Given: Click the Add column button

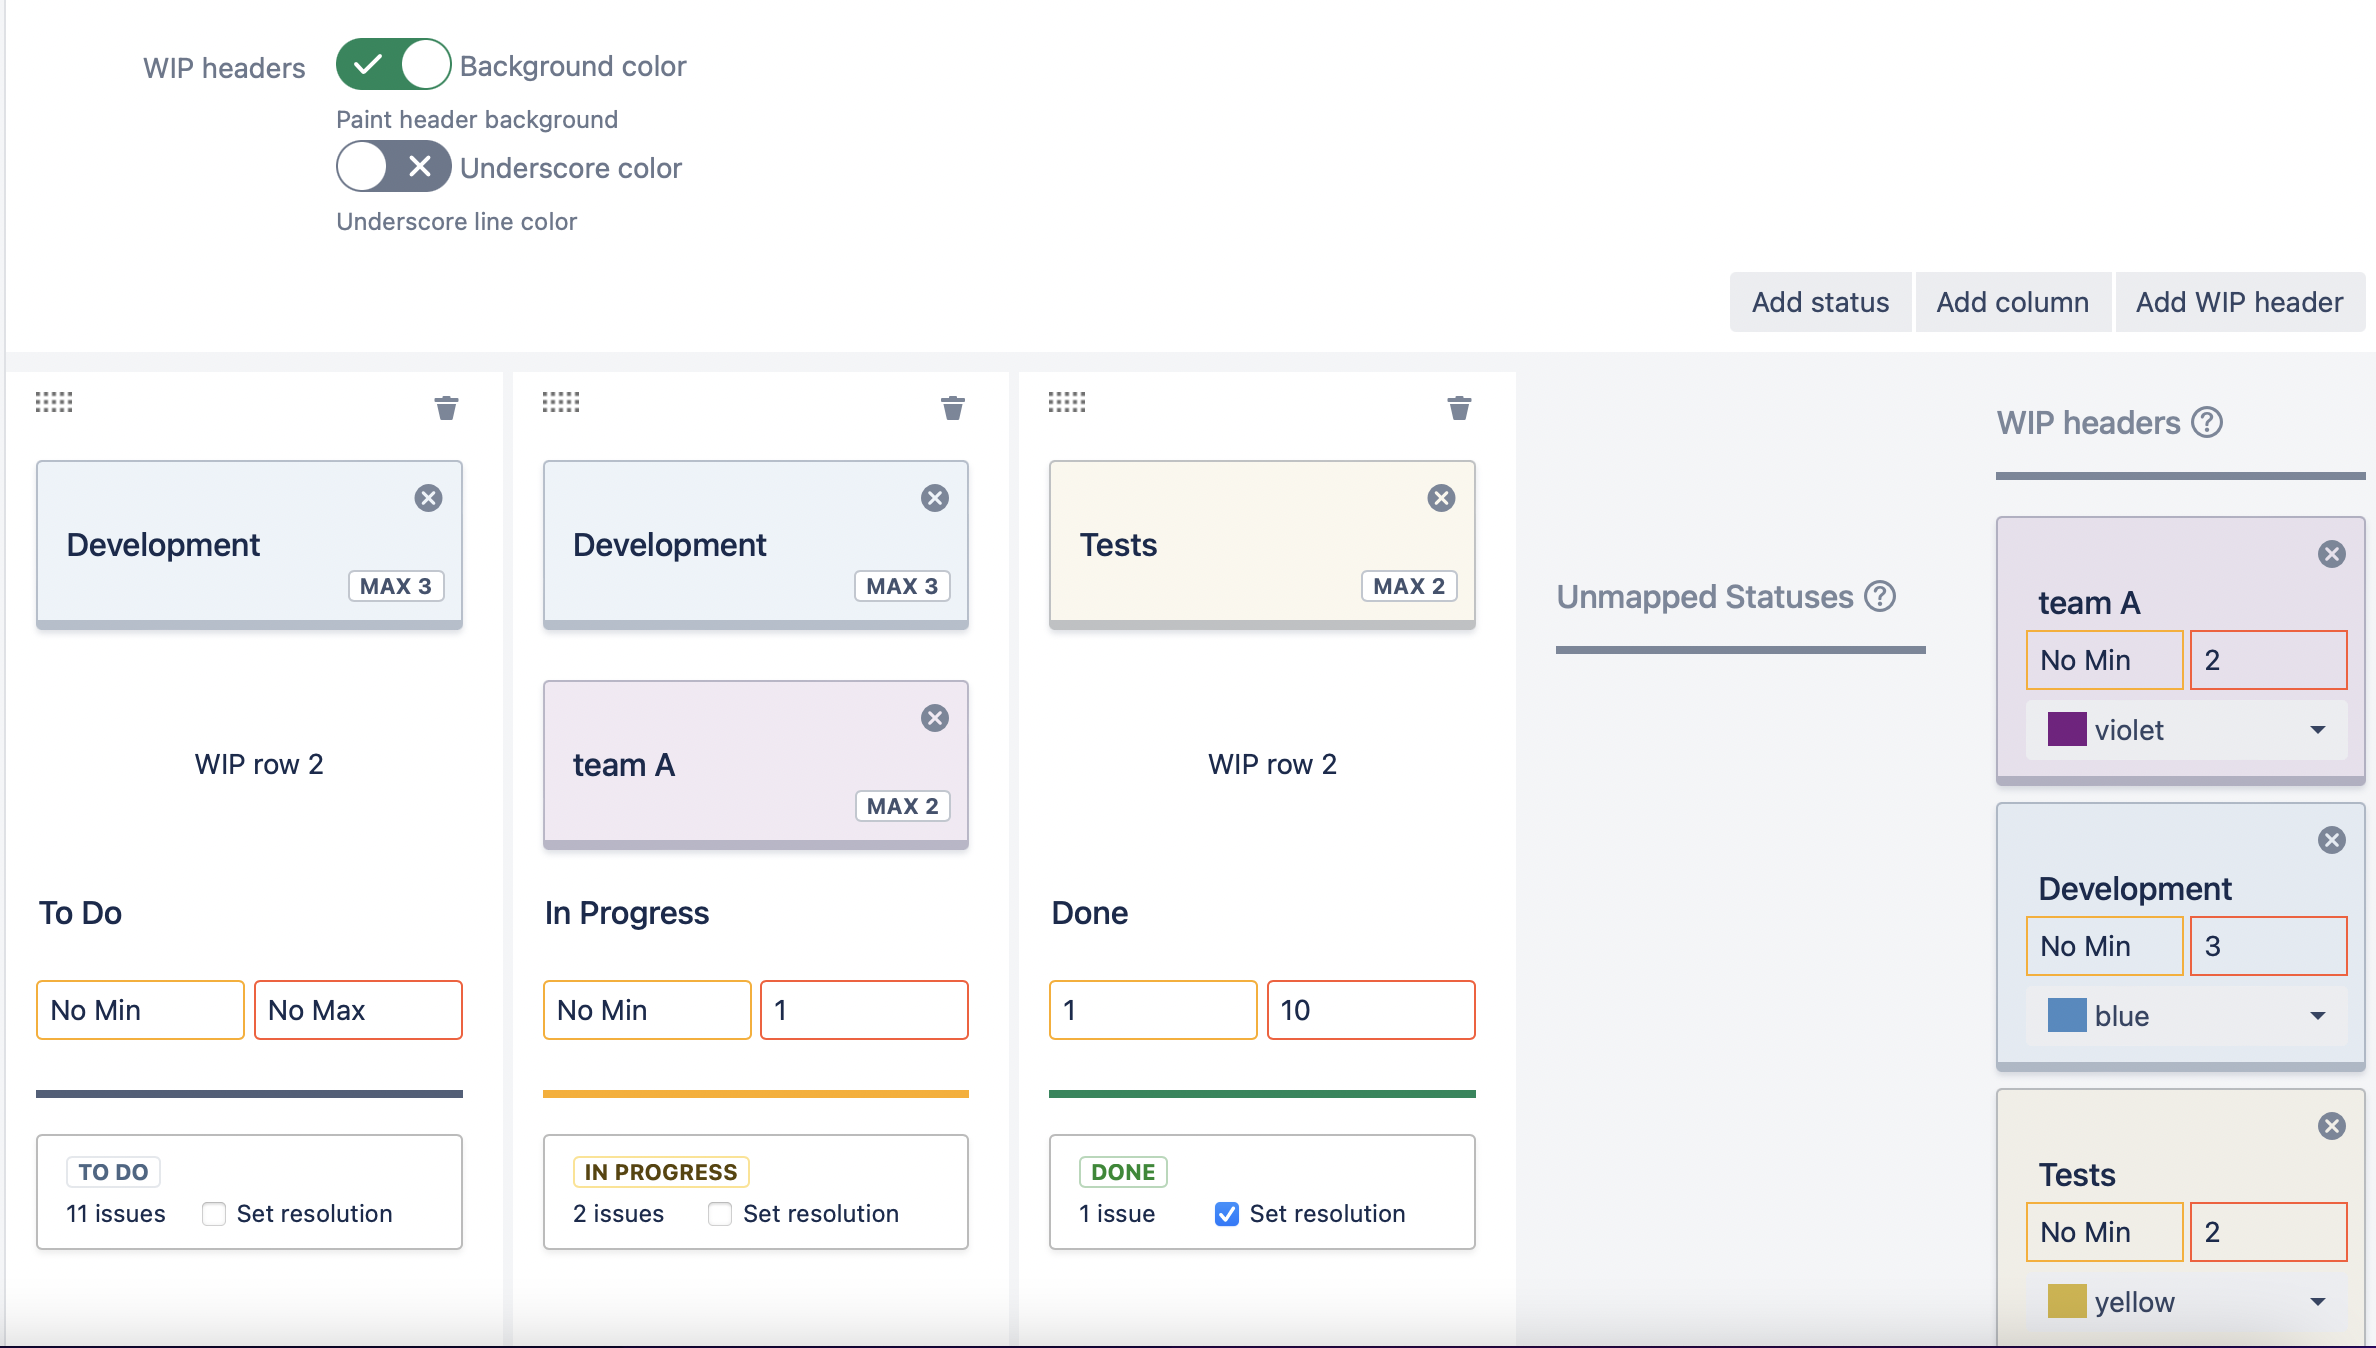Looking at the screenshot, I should (x=2012, y=302).
